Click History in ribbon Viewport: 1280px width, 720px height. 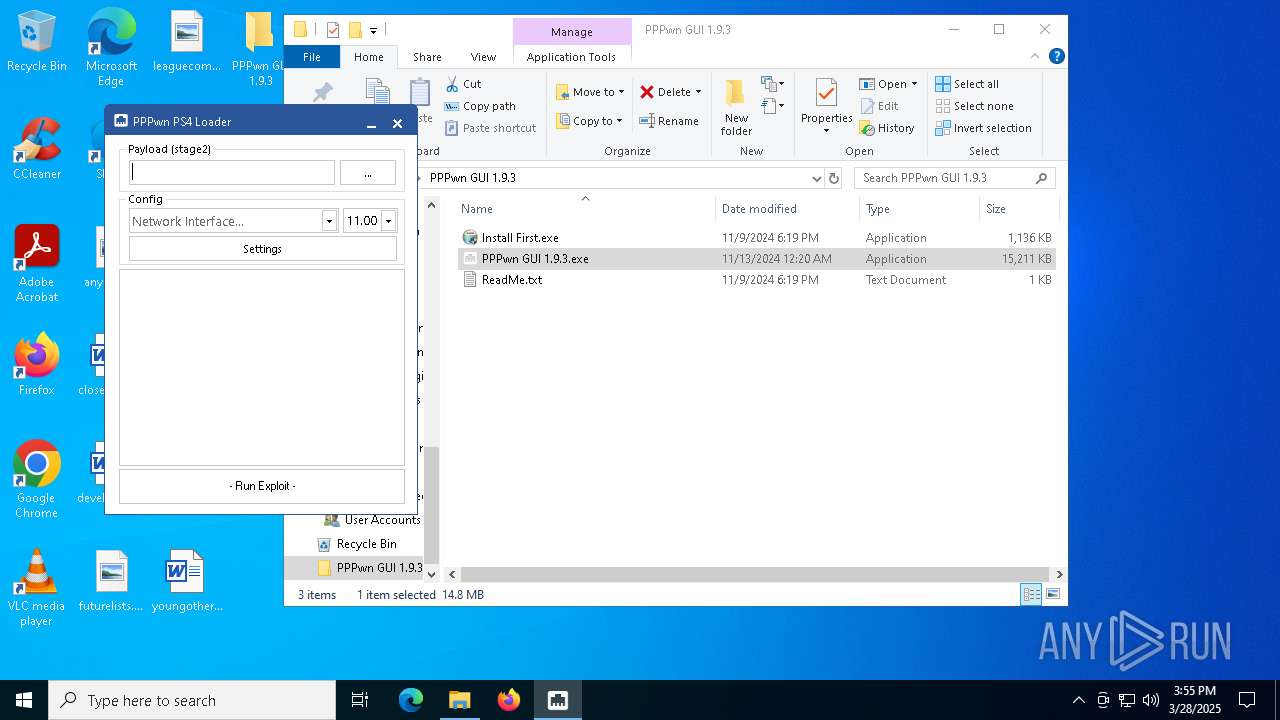click(887, 128)
